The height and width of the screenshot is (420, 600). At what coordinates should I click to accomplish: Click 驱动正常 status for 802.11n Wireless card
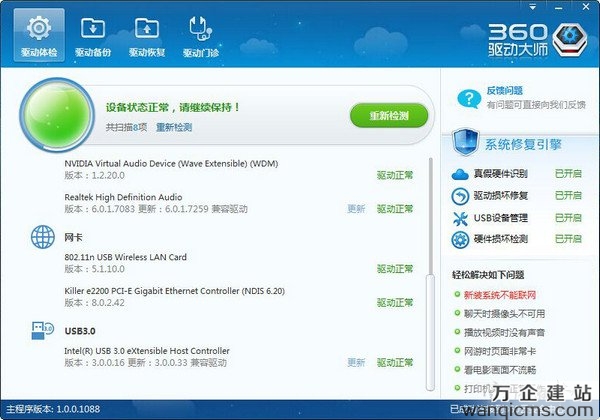point(395,269)
